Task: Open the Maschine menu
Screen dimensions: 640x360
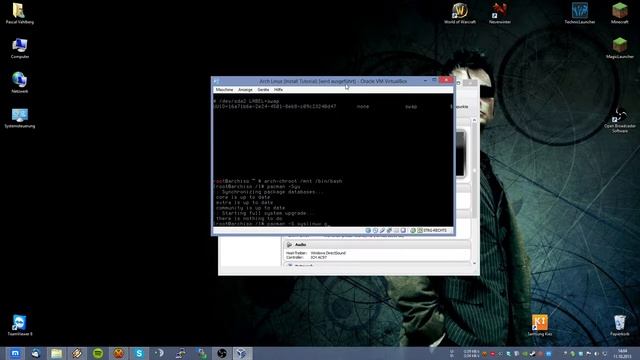Action: [x=224, y=89]
